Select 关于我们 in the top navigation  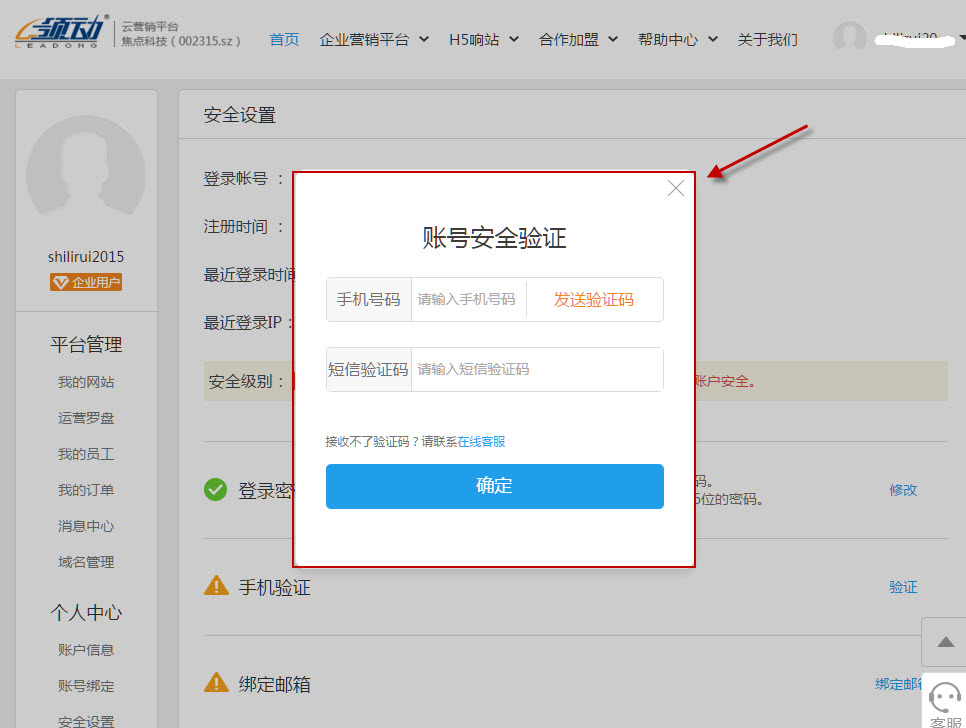[x=767, y=38]
